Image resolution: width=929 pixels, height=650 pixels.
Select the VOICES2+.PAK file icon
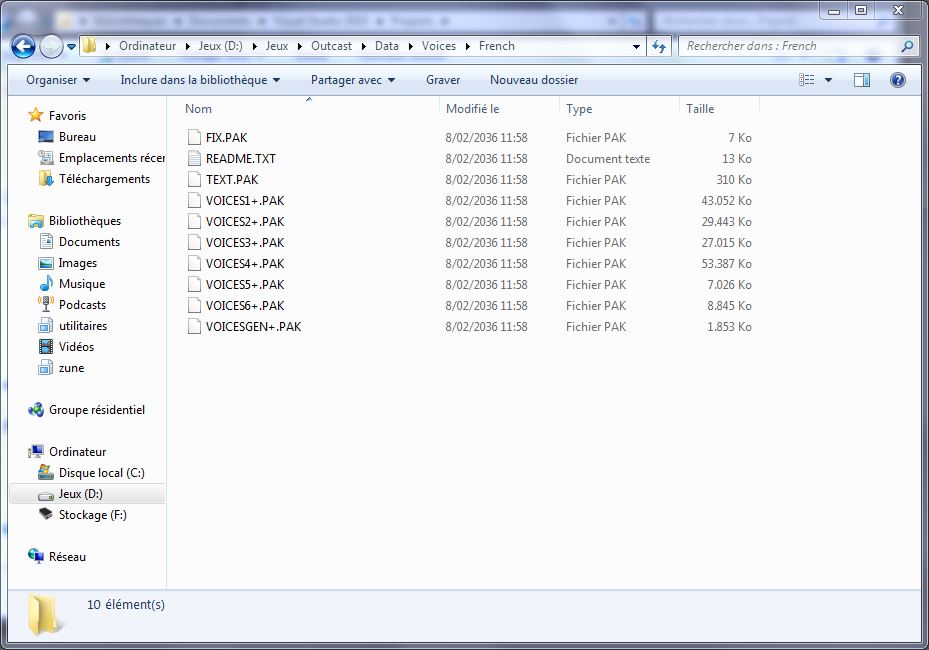click(194, 222)
